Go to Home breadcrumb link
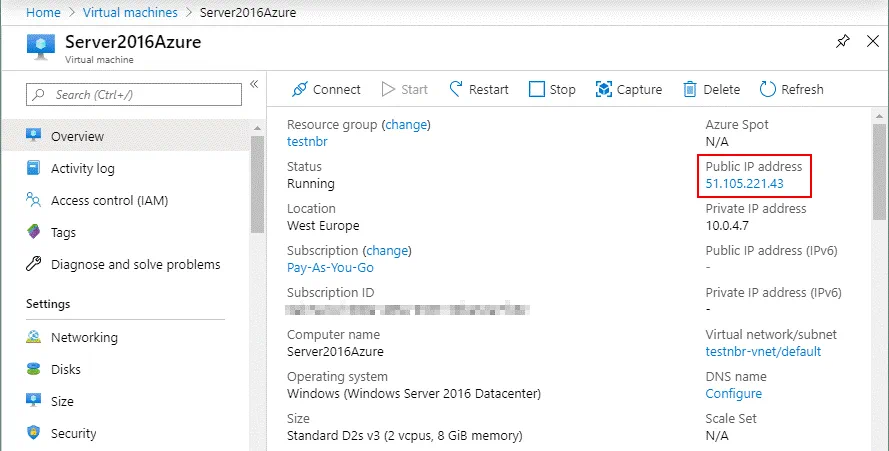Viewport: 889px width, 451px height. [x=43, y=12]
